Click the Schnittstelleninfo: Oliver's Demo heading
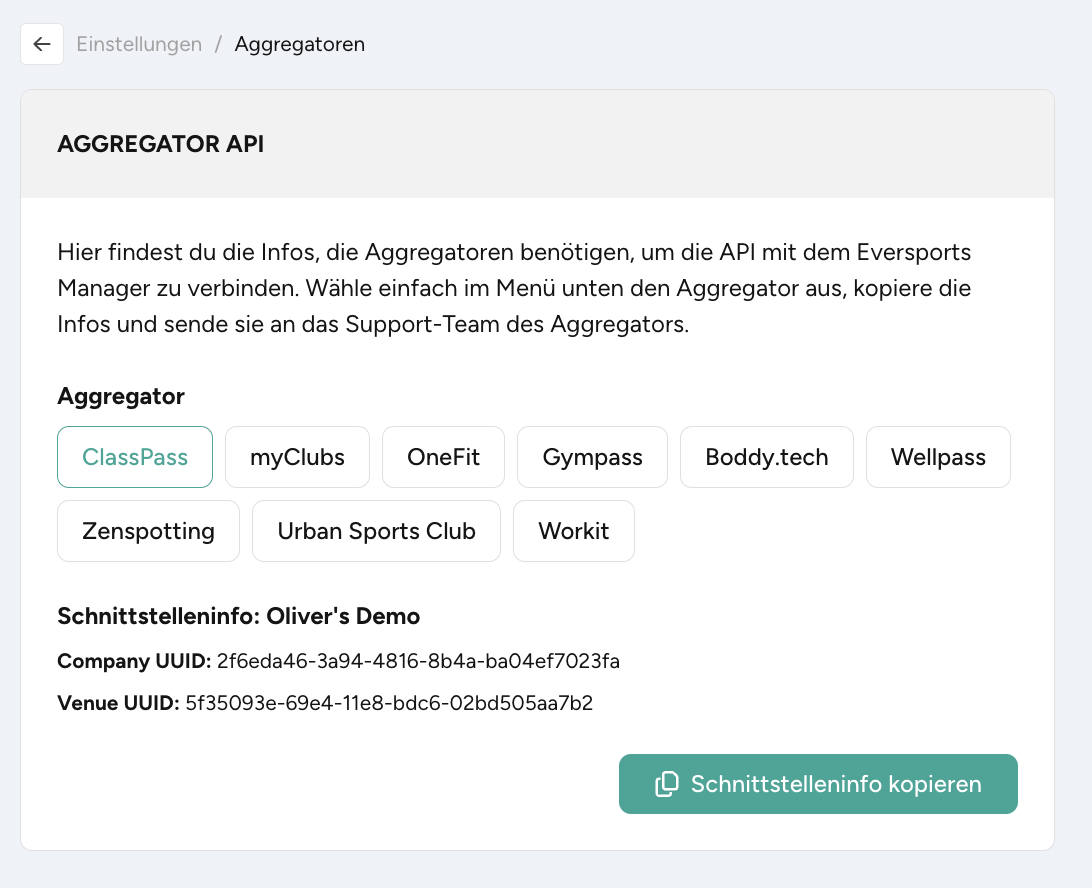This screenshot has height=888, width=1092. (239, 616)
